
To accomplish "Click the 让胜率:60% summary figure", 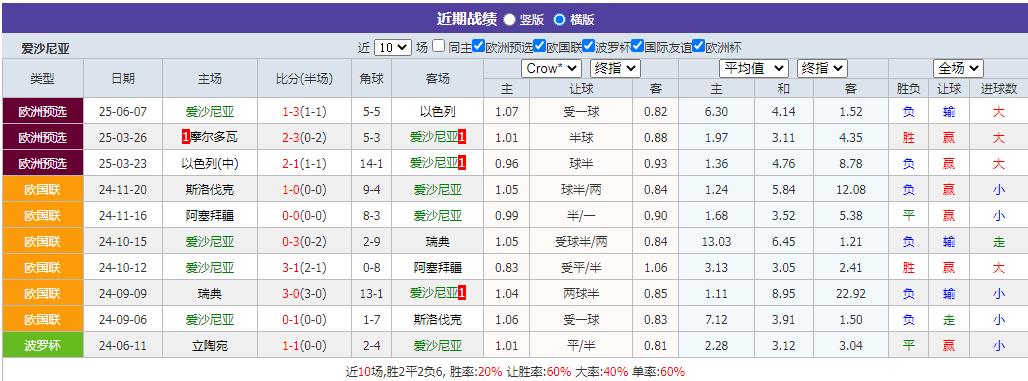I will point(538,372).
